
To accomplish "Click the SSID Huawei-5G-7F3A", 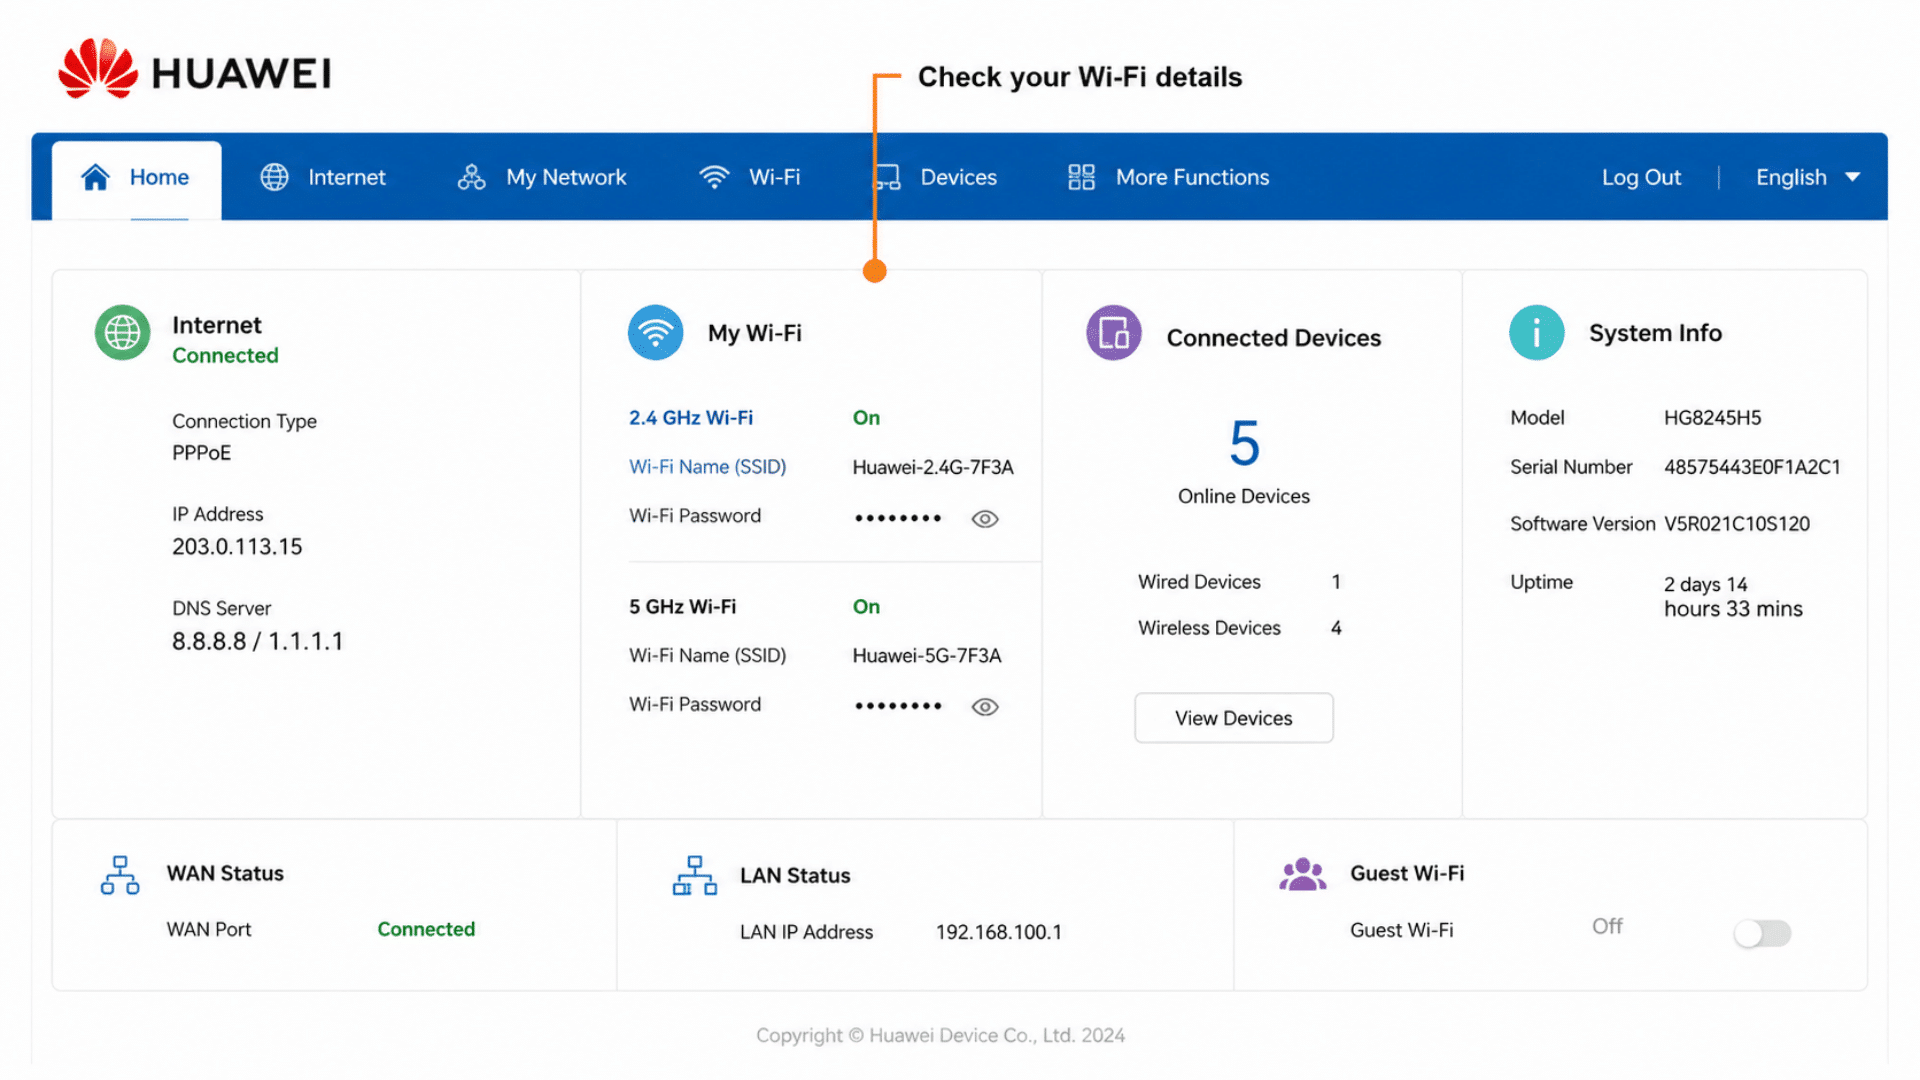I will pyautogui.click(x=926, y=656).
